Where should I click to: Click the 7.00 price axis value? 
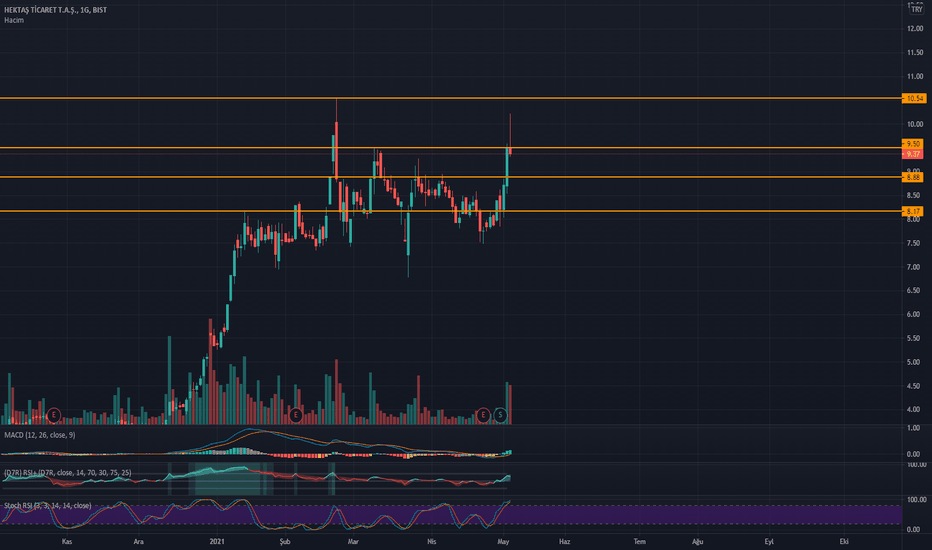click(x=913, y=267)
